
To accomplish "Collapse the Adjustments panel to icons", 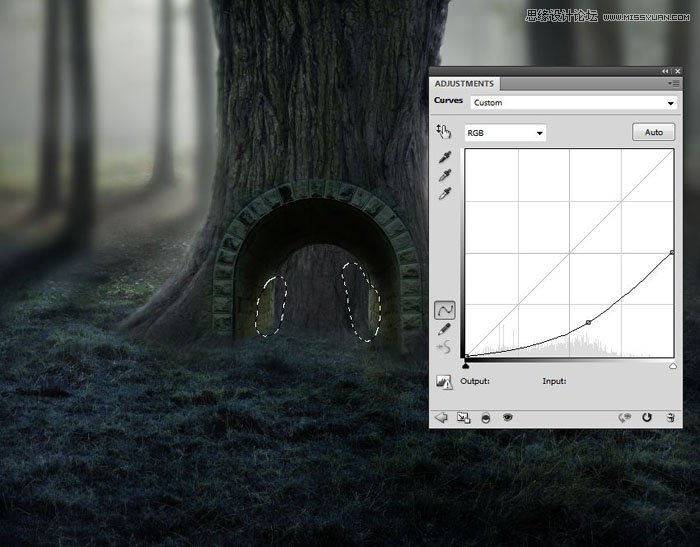I will [665, 71].
